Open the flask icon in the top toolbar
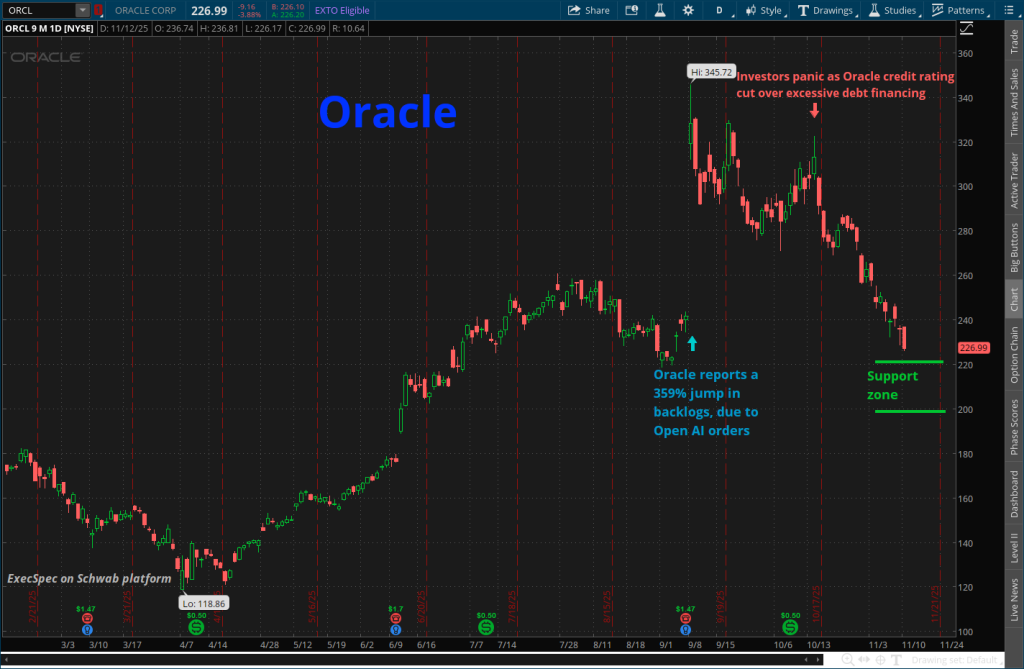1024x669 pixels. click(x=660, y=10)
